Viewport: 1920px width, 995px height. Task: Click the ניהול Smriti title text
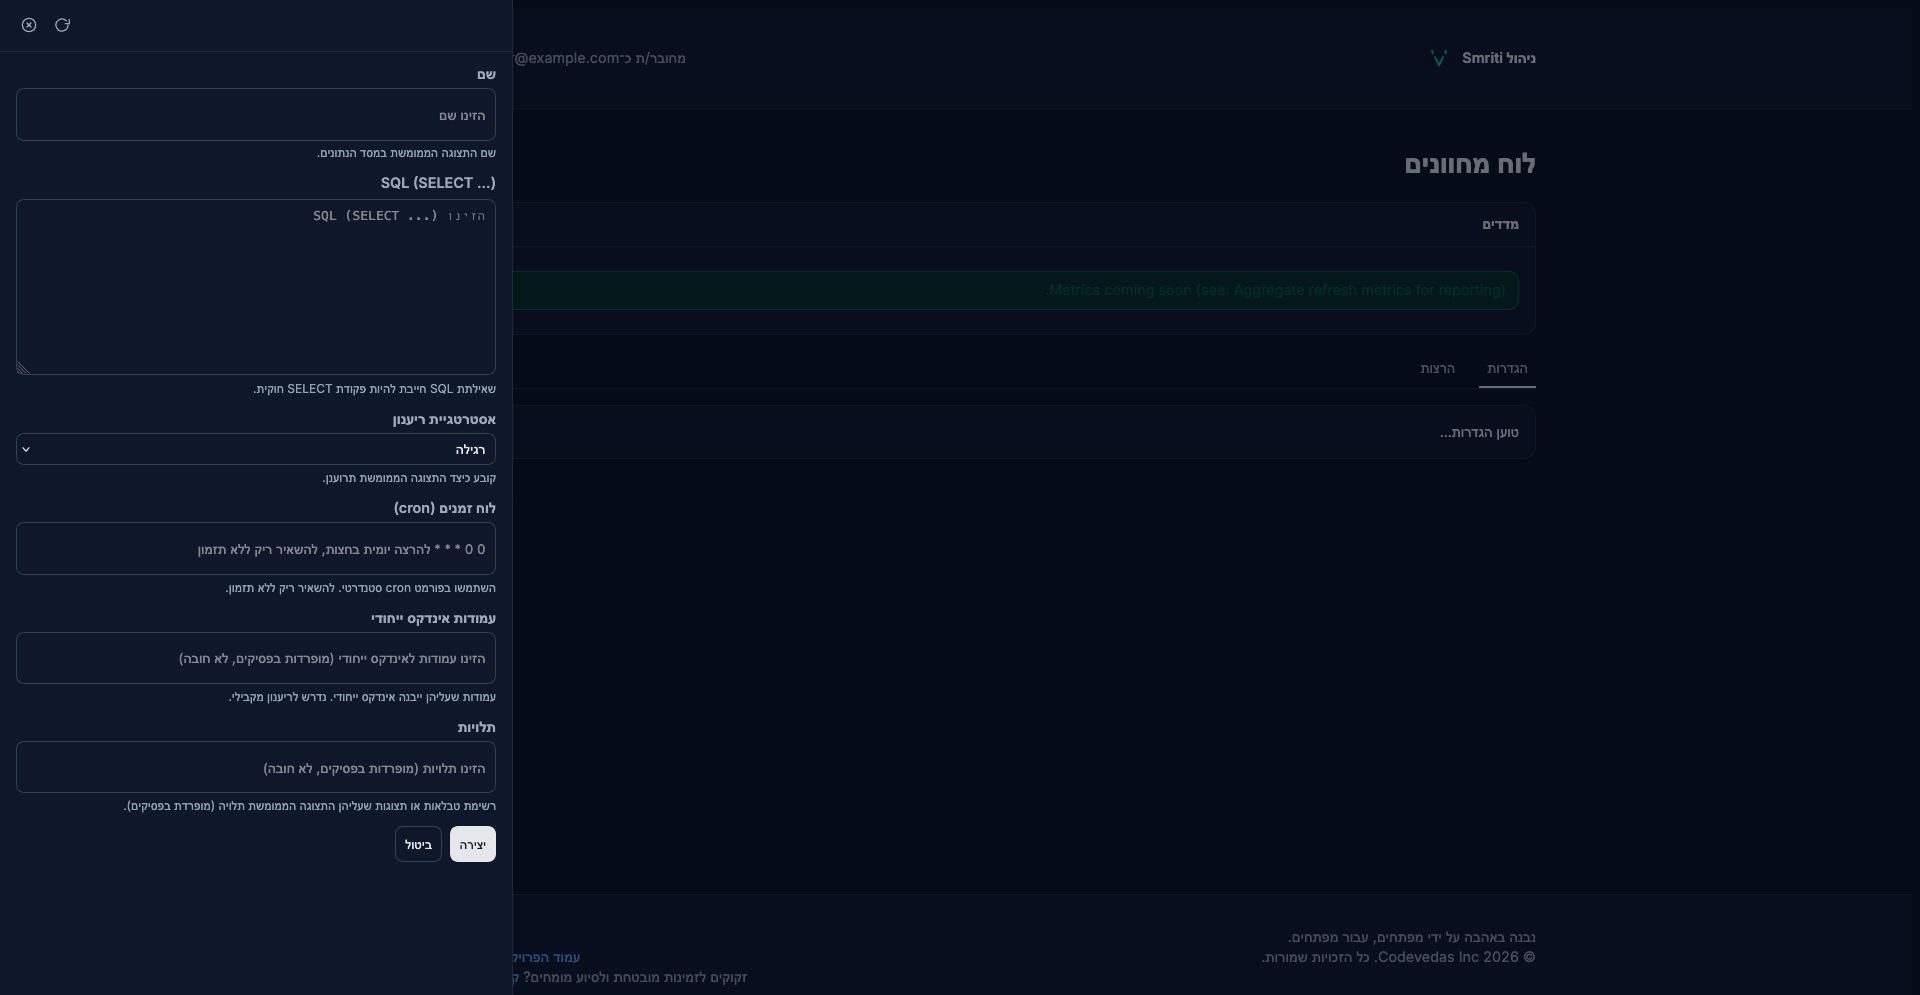[1498, 59]
